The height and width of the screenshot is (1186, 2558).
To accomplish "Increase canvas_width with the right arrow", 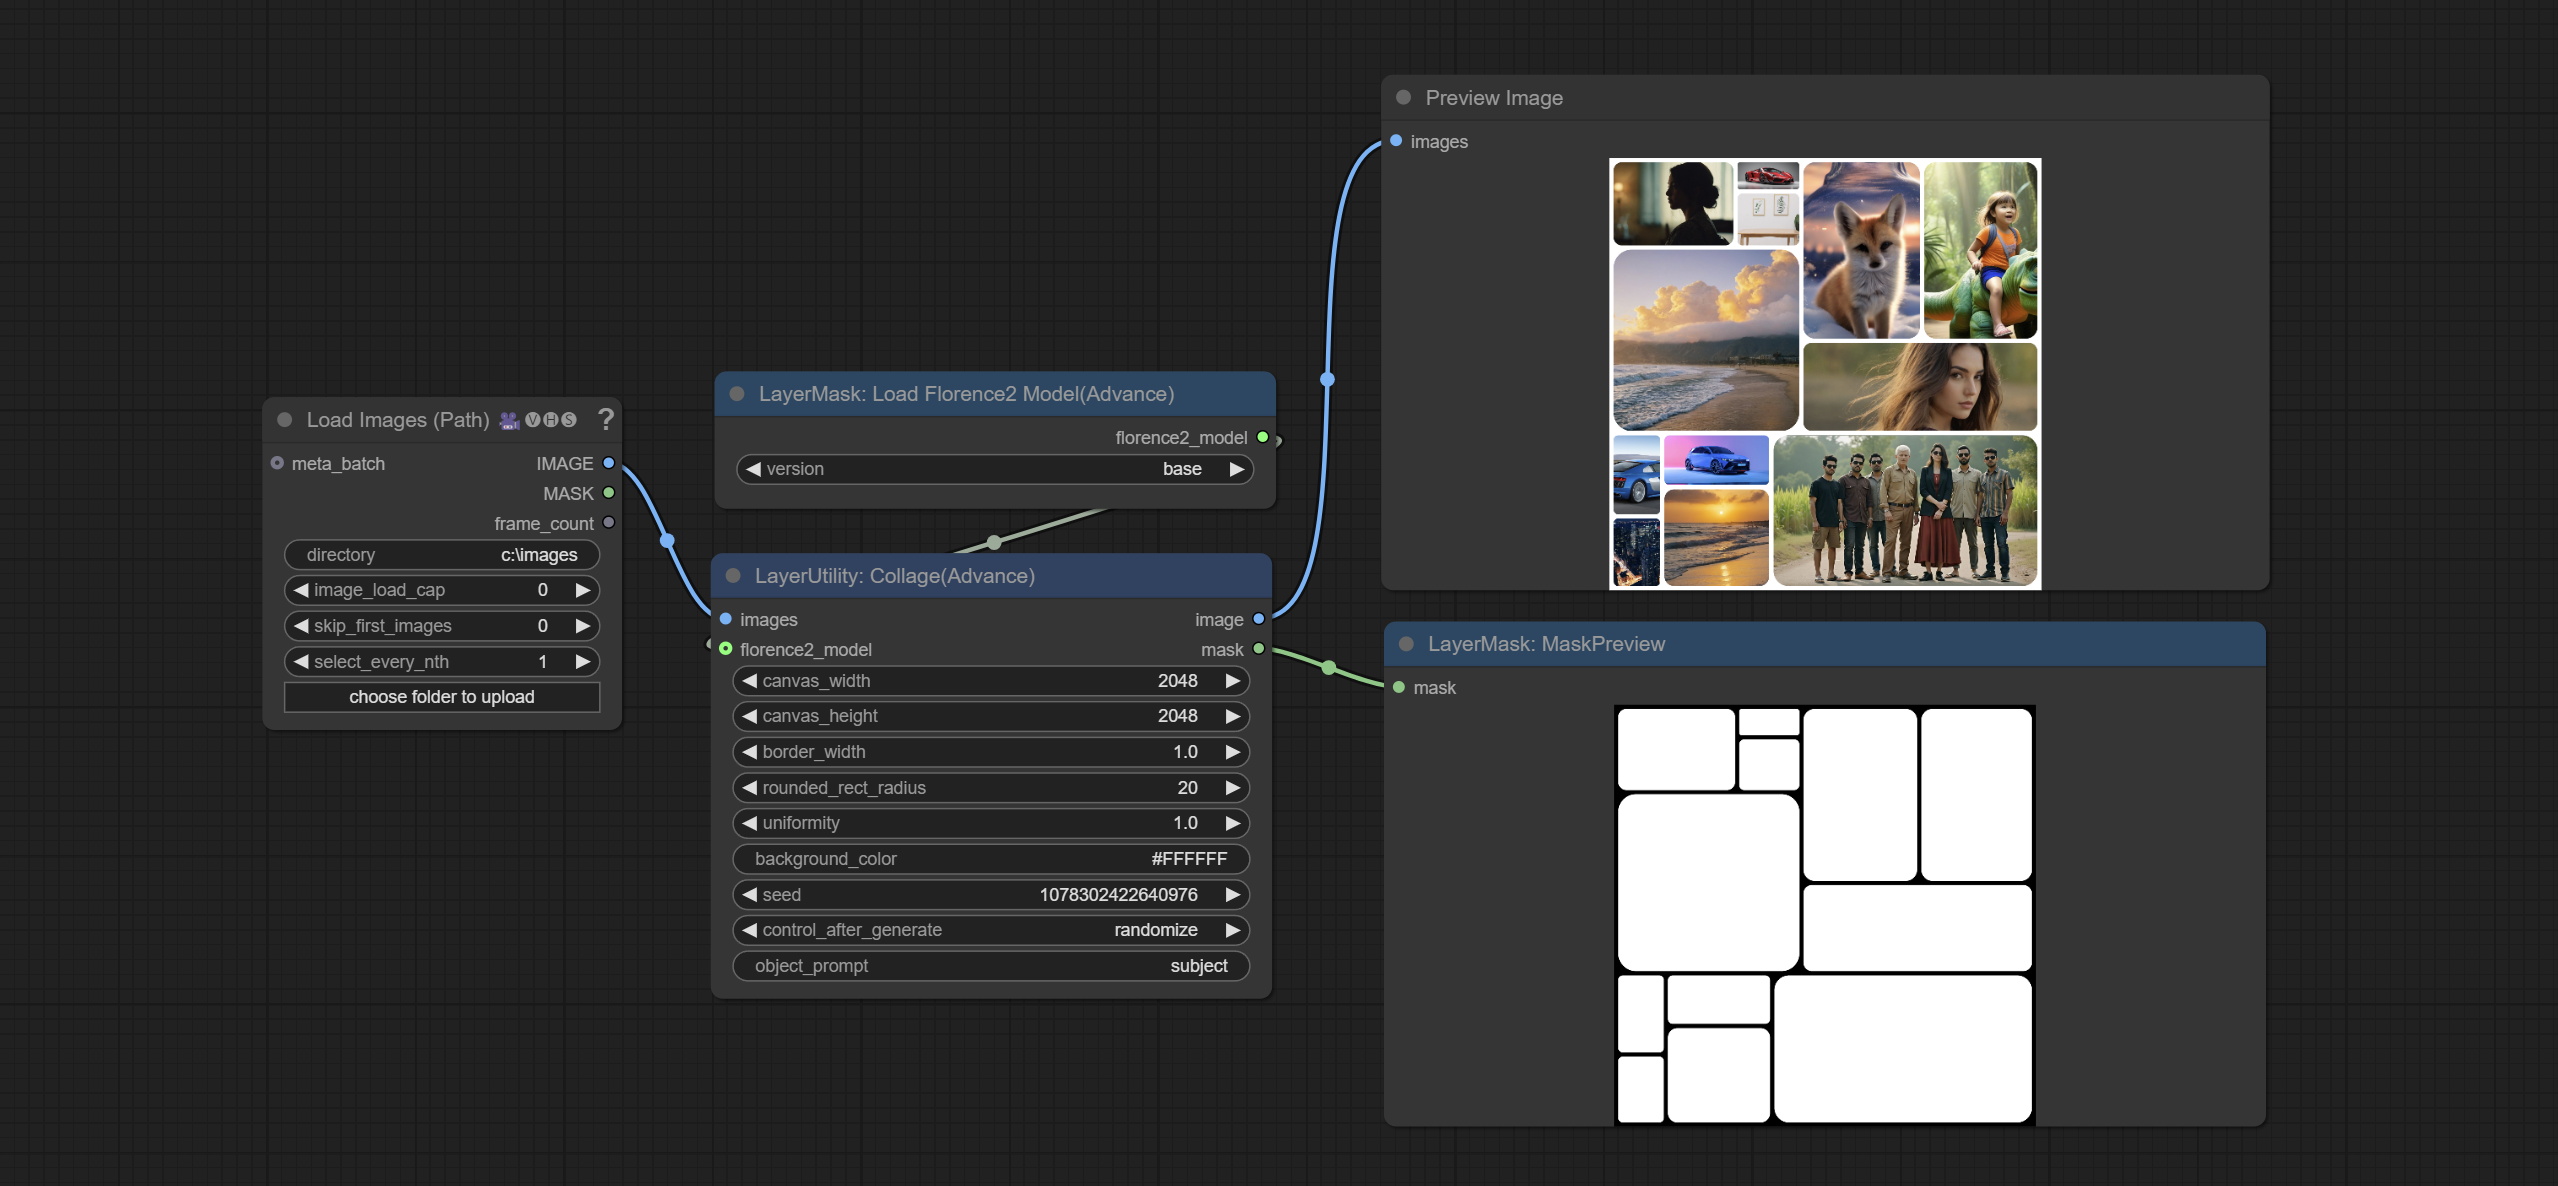I will point(1232,681).
